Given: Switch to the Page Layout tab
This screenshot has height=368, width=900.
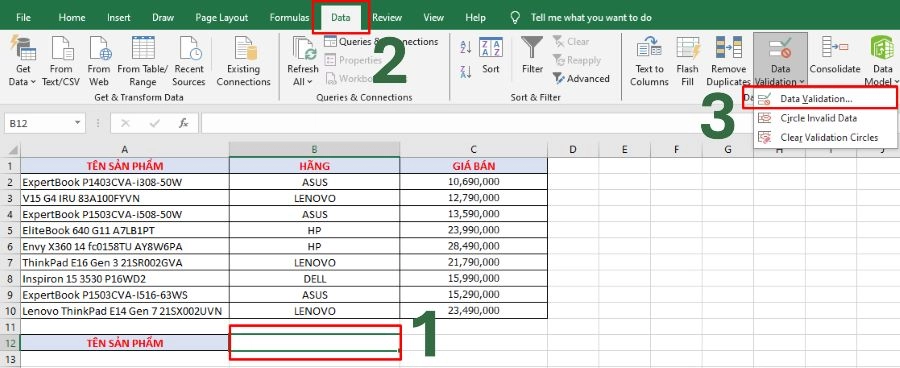Looking at the screenshot, I should click(x=222, y=18).
